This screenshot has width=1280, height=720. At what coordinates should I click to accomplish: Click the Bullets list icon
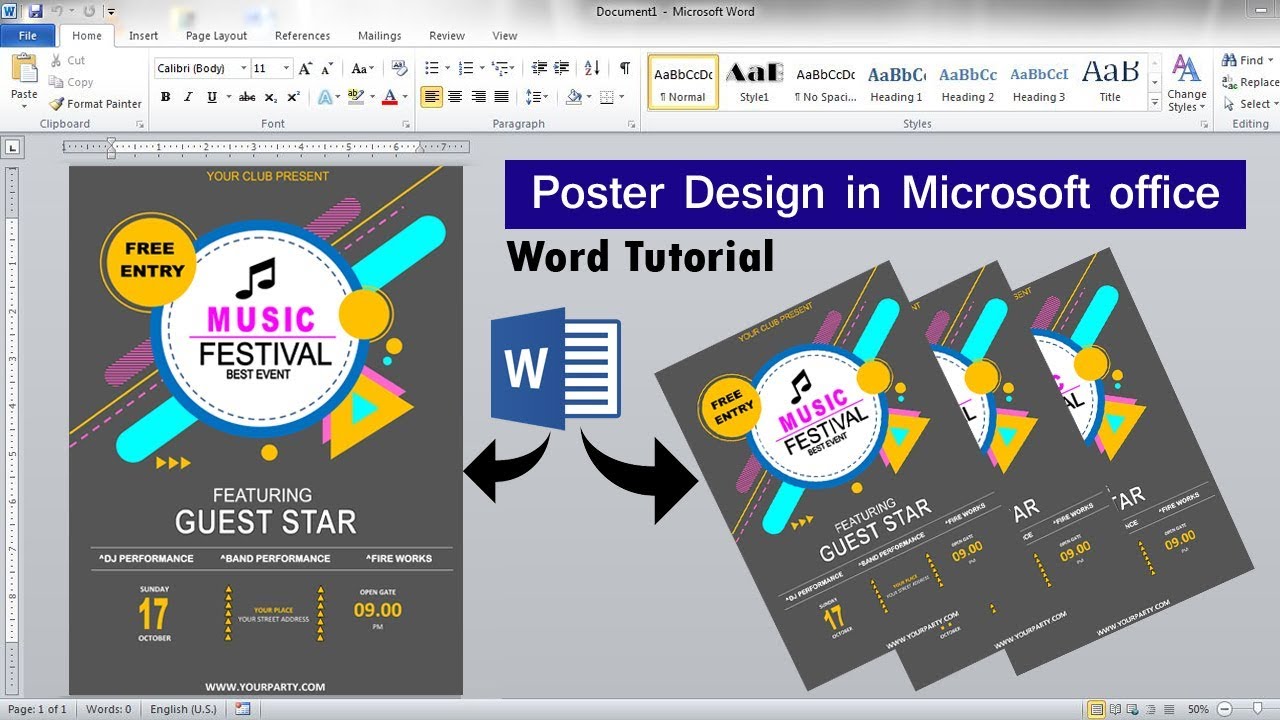click(x=432, y=68)
